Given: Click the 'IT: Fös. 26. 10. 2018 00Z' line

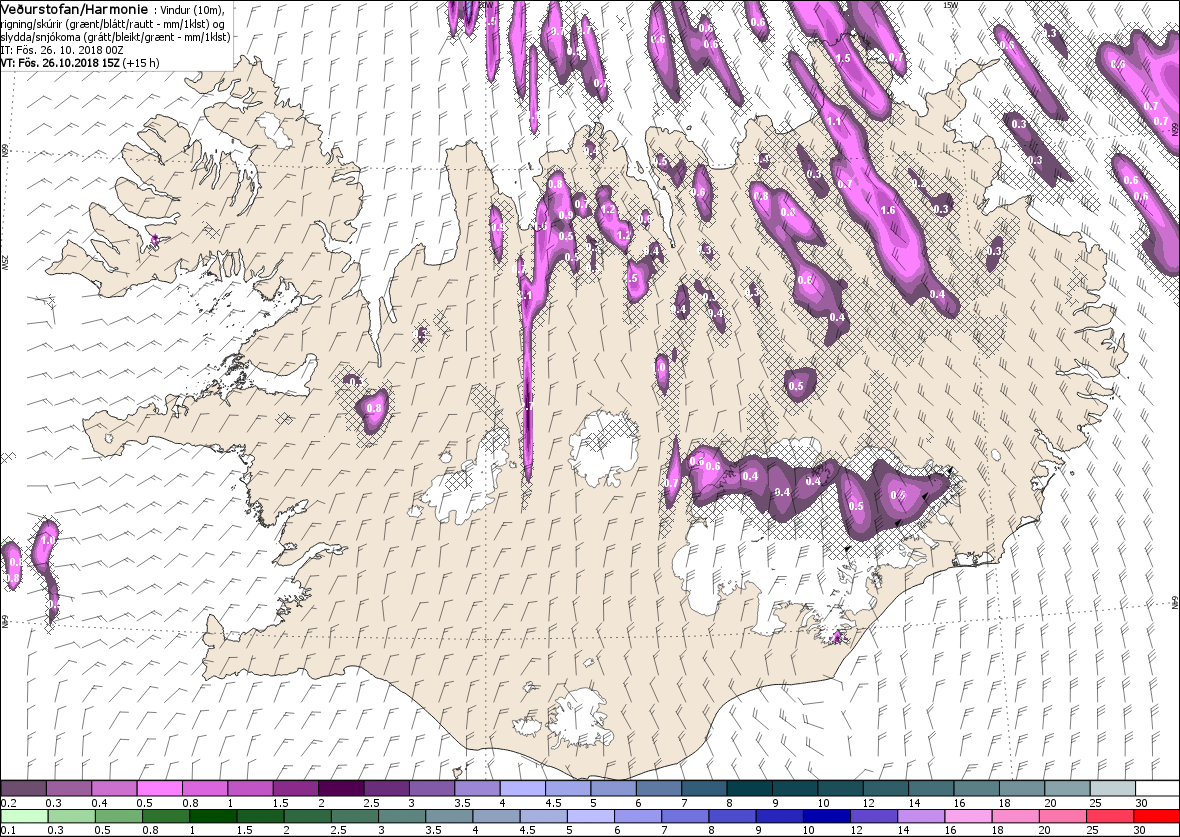Looking at the screenshot, I should pyautogui.click(x=62, y=50).
